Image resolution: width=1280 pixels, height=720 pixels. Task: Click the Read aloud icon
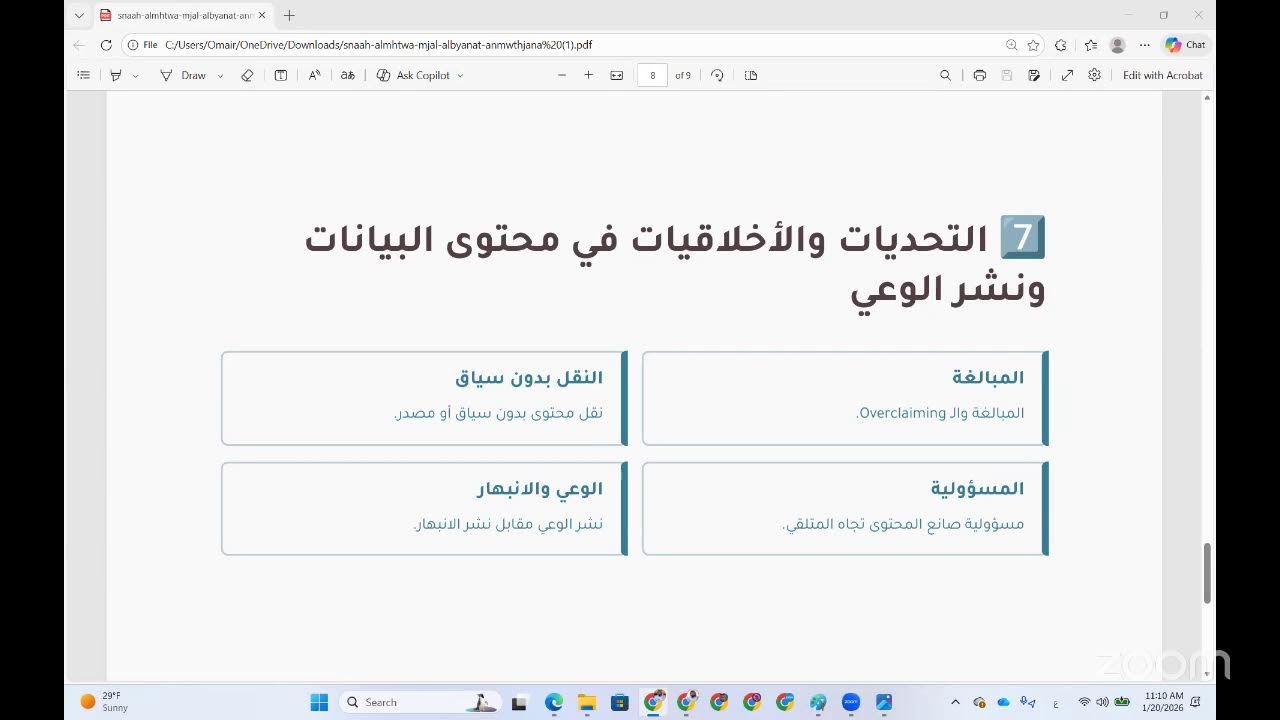(314, 75)
